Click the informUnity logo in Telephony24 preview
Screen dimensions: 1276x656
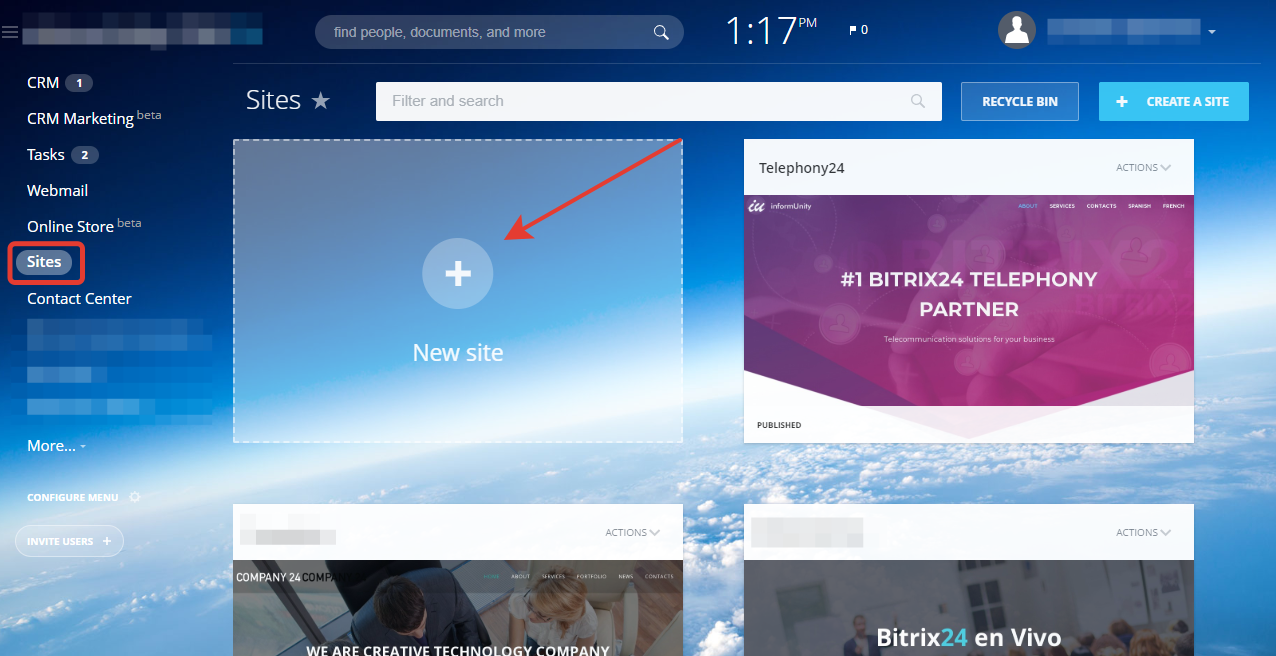tap(779, 207)
